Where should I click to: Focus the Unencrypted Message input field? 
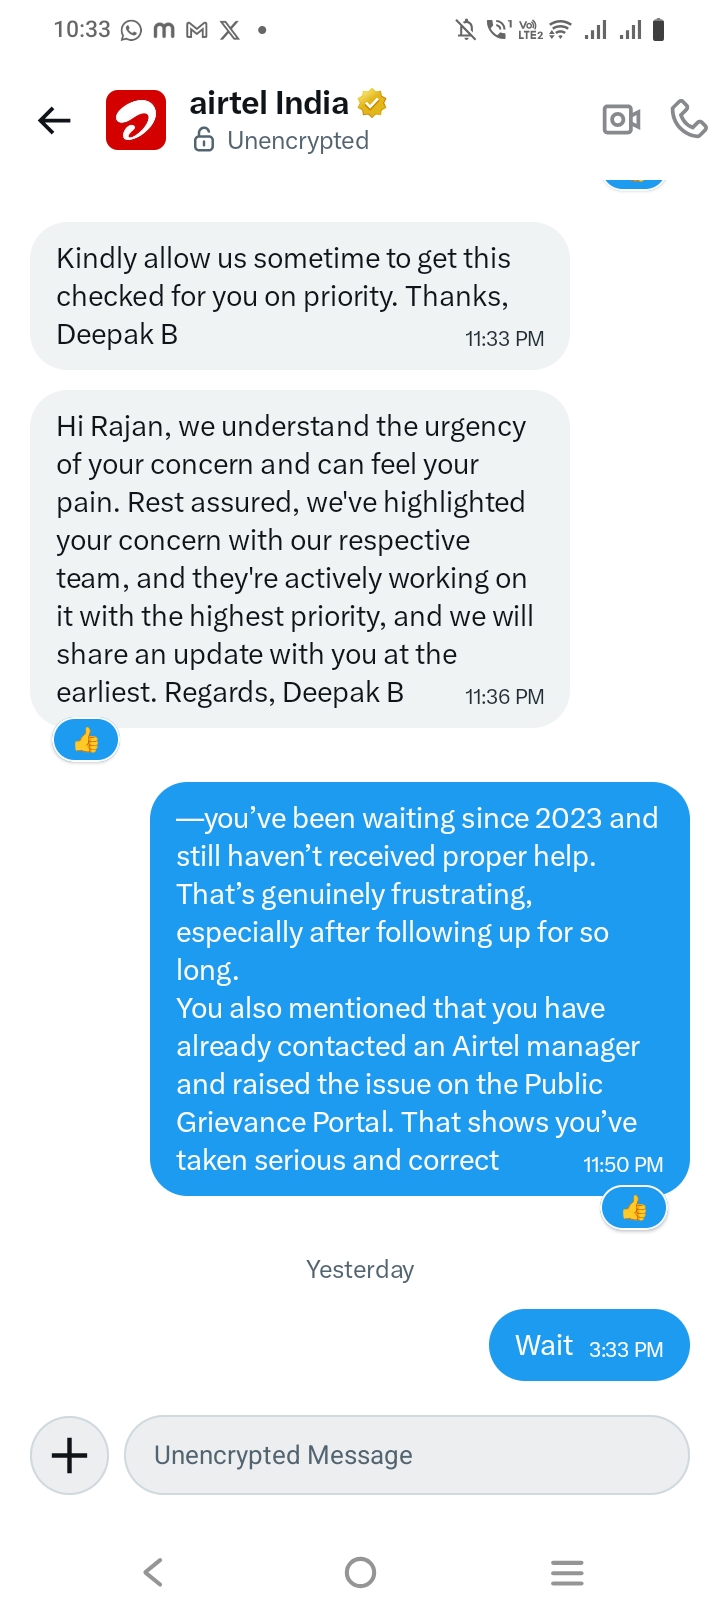pyautogui.click(x=406, y=1455)
